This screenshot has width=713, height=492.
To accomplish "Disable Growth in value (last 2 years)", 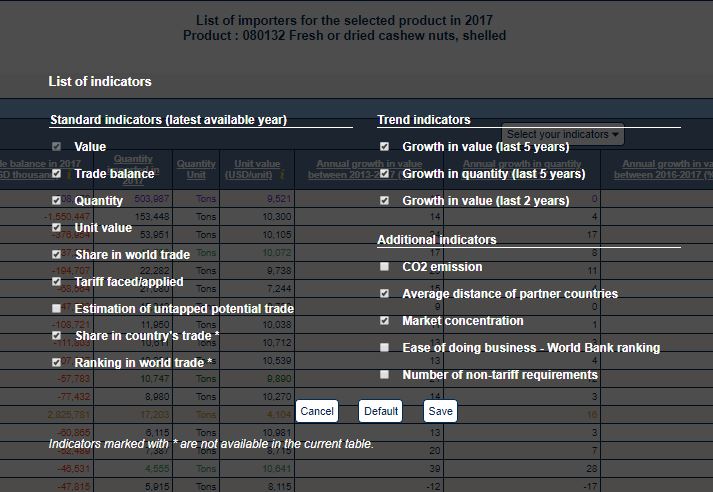I will 385,201.
